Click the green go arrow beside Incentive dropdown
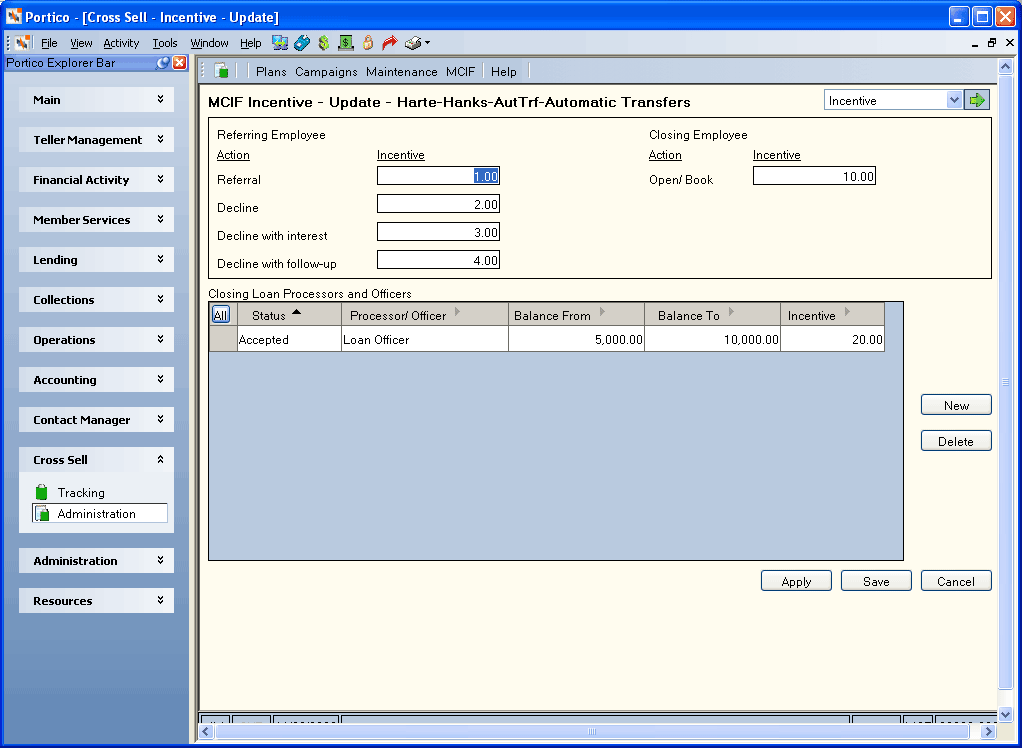Image resolution: width=1022 pixels, height=748 pixels. coord(976,100)
